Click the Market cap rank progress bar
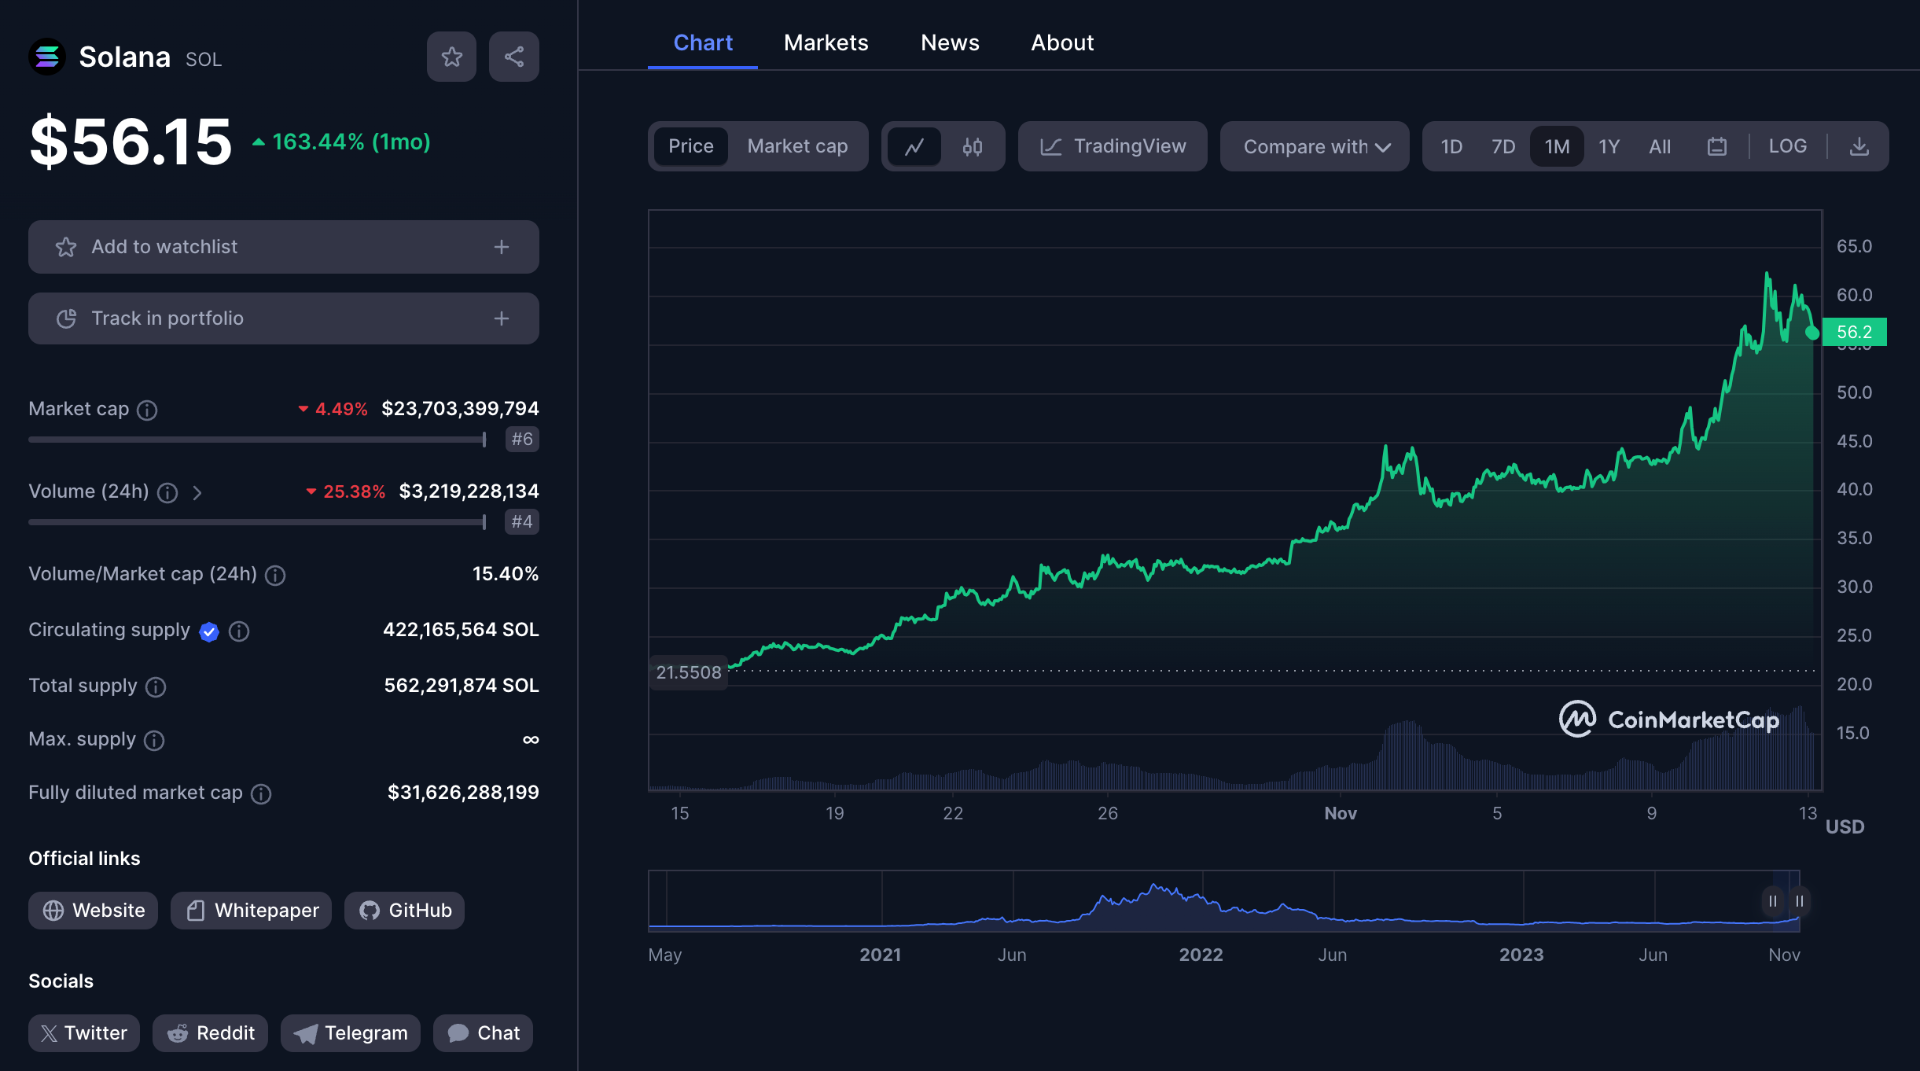 (x=257, y=439)
